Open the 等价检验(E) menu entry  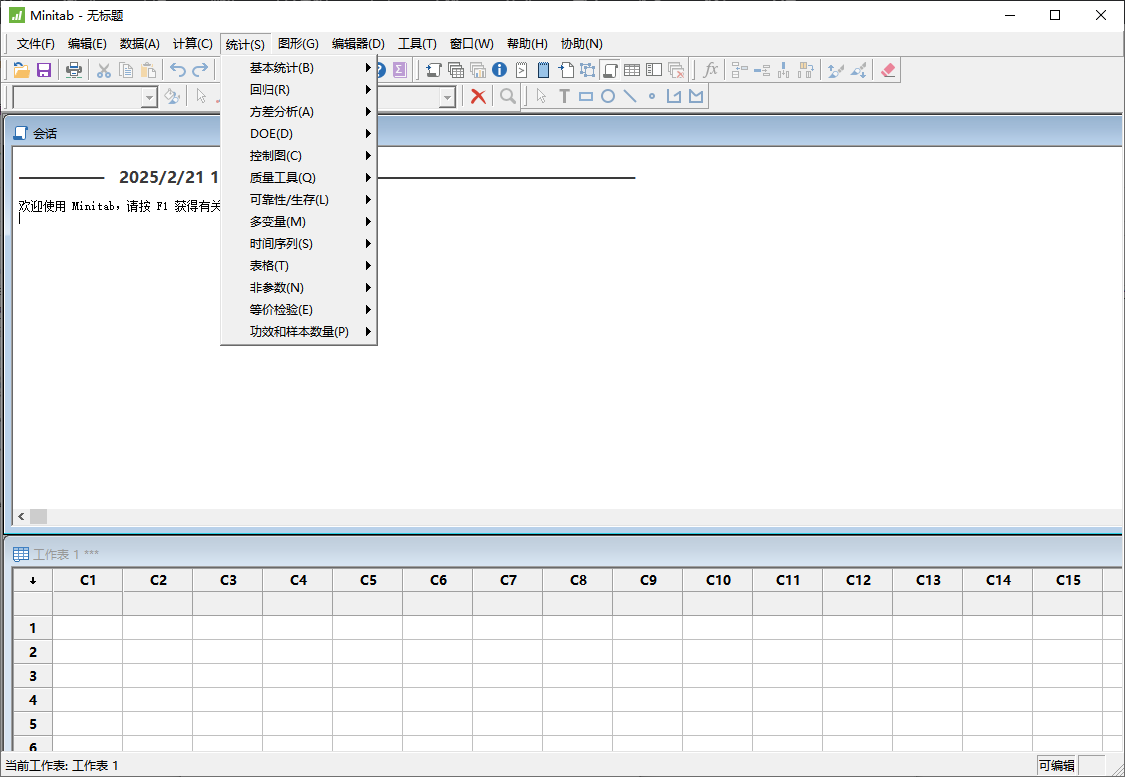[299, 310]
